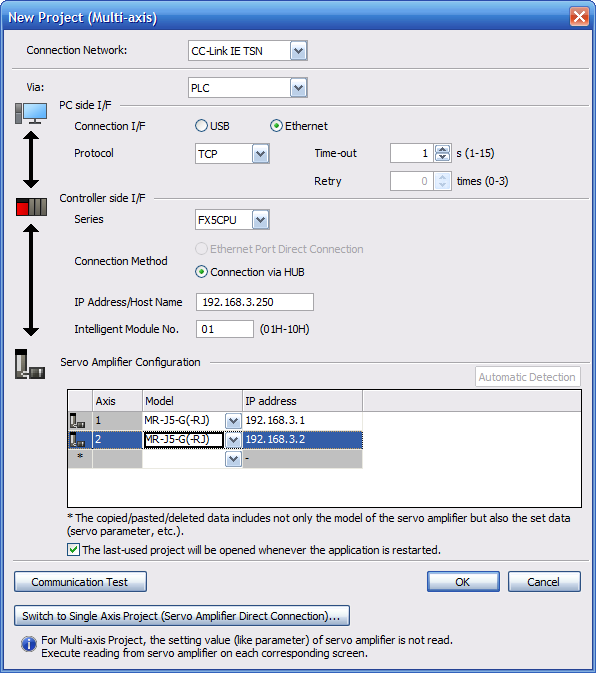The height and width of the screenshot is (673, 596).
Task: Open the Protocol TCP dropdown
Action: tap(260, 154)
